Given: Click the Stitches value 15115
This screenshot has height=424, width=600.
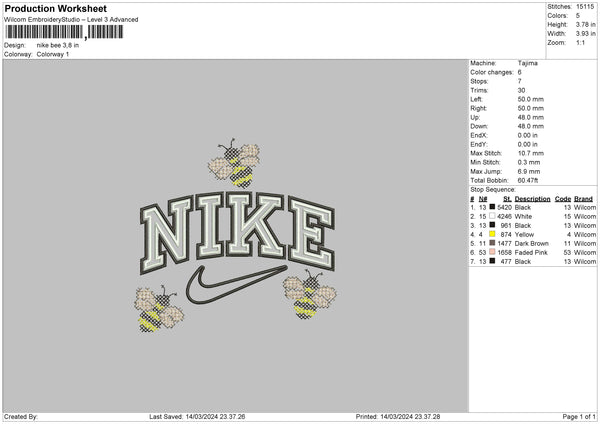Looking at the screenshot, I should point(585,7).
